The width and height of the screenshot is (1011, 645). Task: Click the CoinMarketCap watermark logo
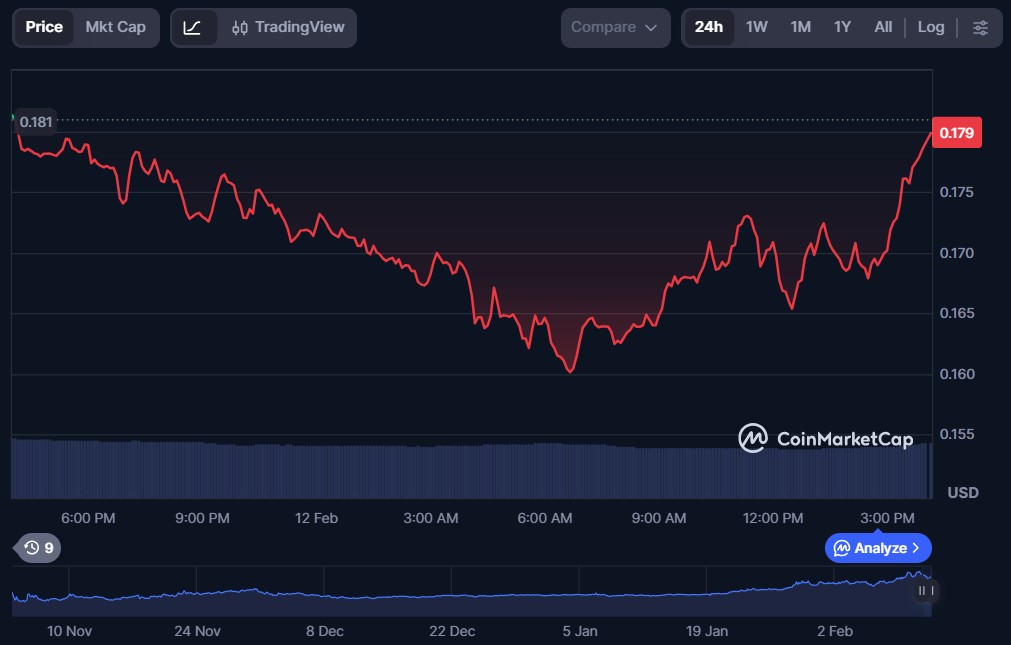tap(826, 438)
